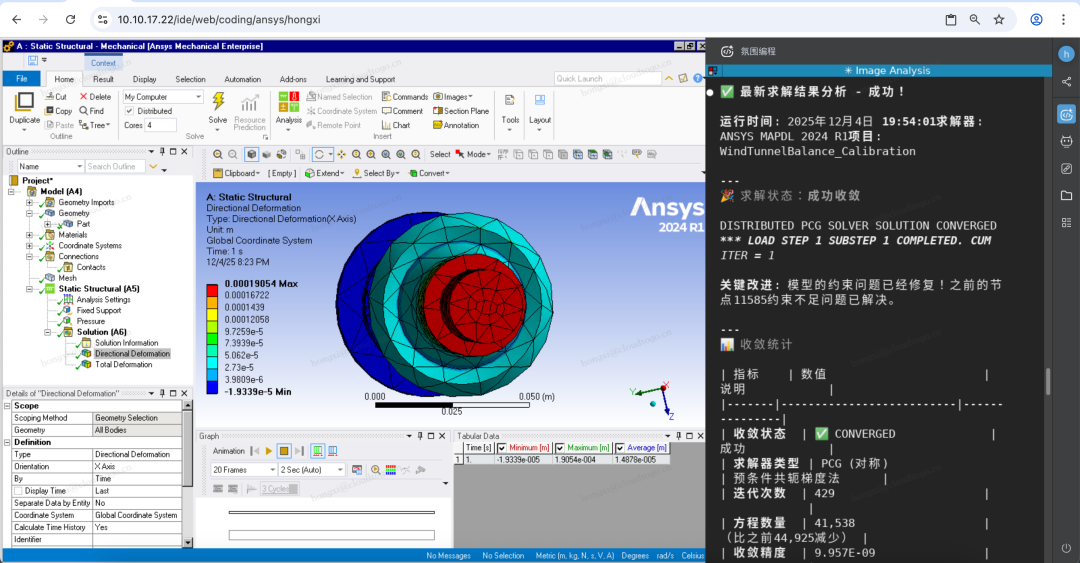Click the Search Outline field
Viewport: 1080px width, 563px height.
(x=115, y=166)
